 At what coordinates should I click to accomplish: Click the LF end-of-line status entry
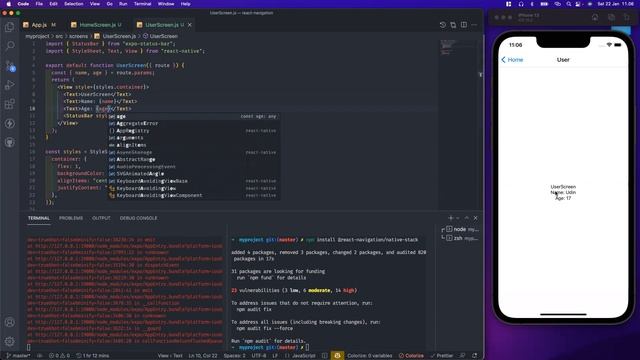[275, 356]
